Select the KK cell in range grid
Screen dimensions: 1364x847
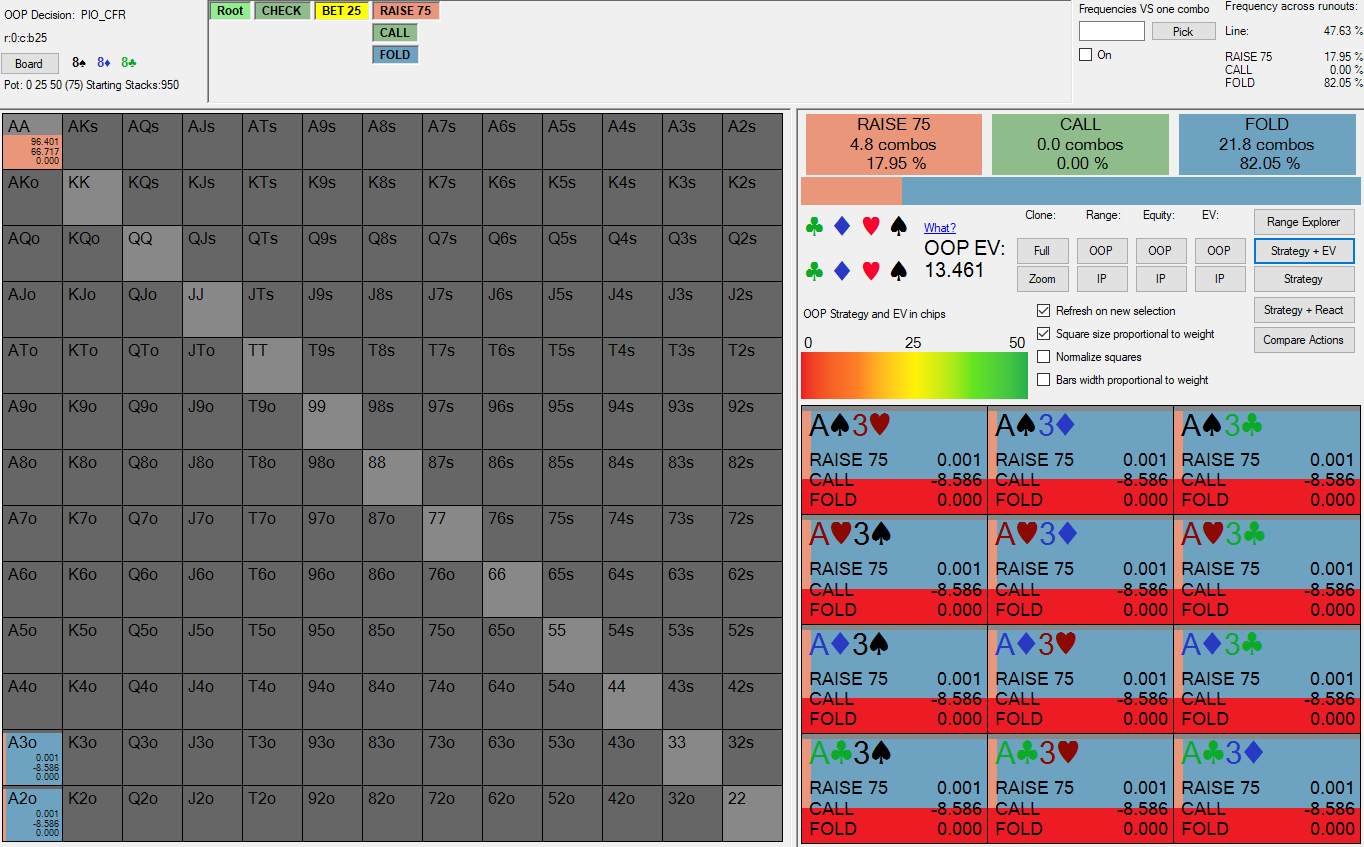click(92, 197)
